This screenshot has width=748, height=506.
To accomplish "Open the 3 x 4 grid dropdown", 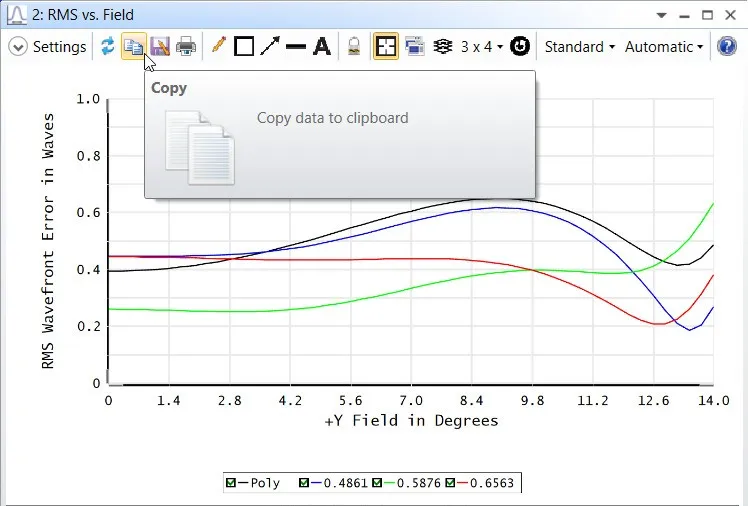I will (482, 46).
